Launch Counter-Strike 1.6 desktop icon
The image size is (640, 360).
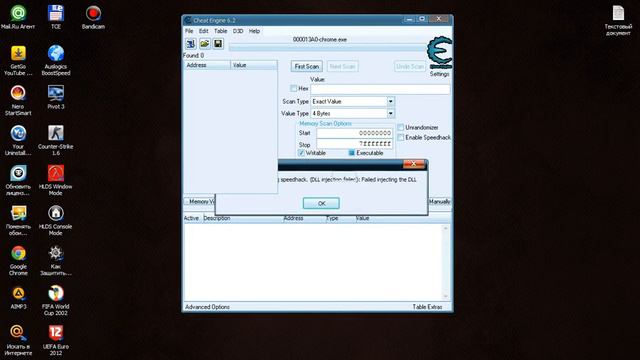click(56, 140)
